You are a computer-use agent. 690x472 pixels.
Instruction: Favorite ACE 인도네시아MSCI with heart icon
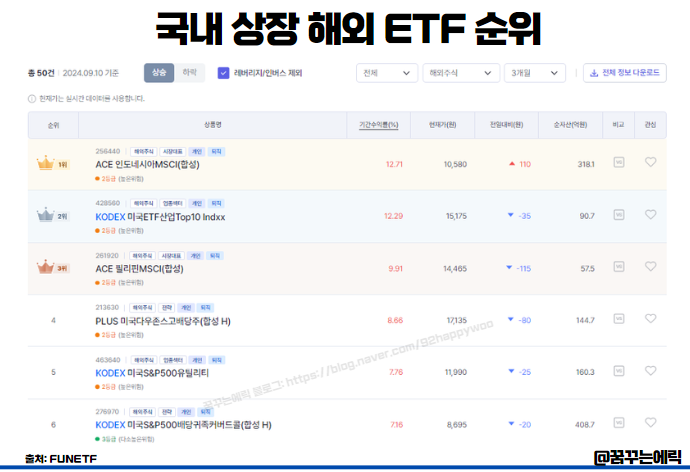click(x=650, y=162)
